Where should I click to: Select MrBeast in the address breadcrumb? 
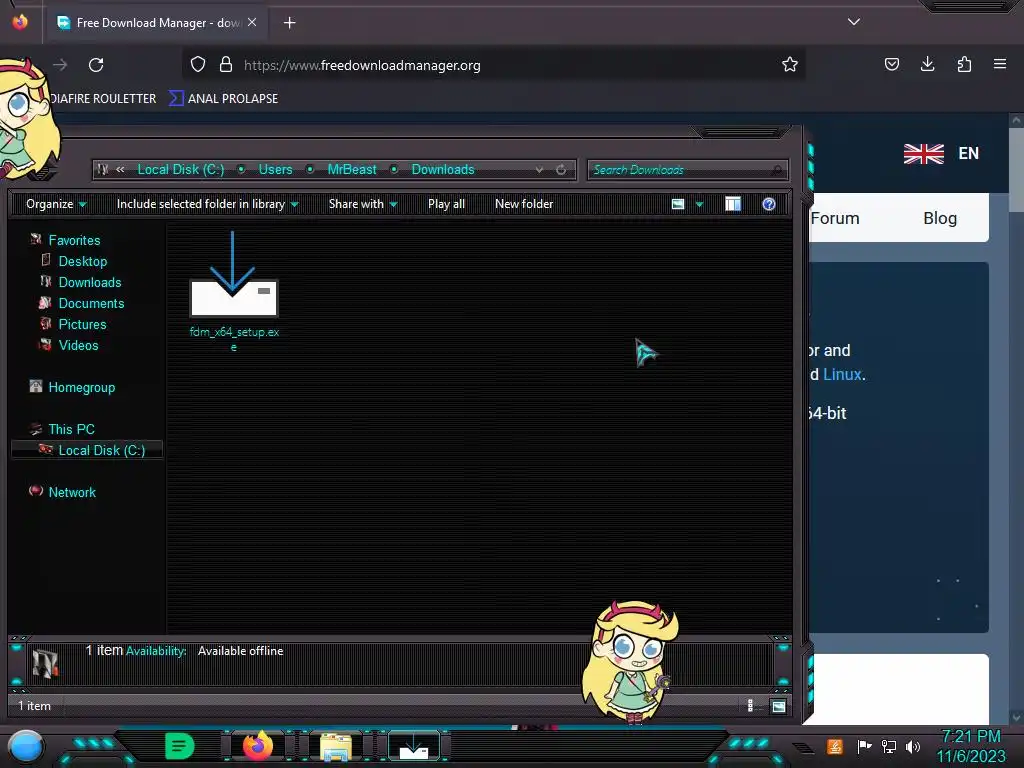[352, 170]
